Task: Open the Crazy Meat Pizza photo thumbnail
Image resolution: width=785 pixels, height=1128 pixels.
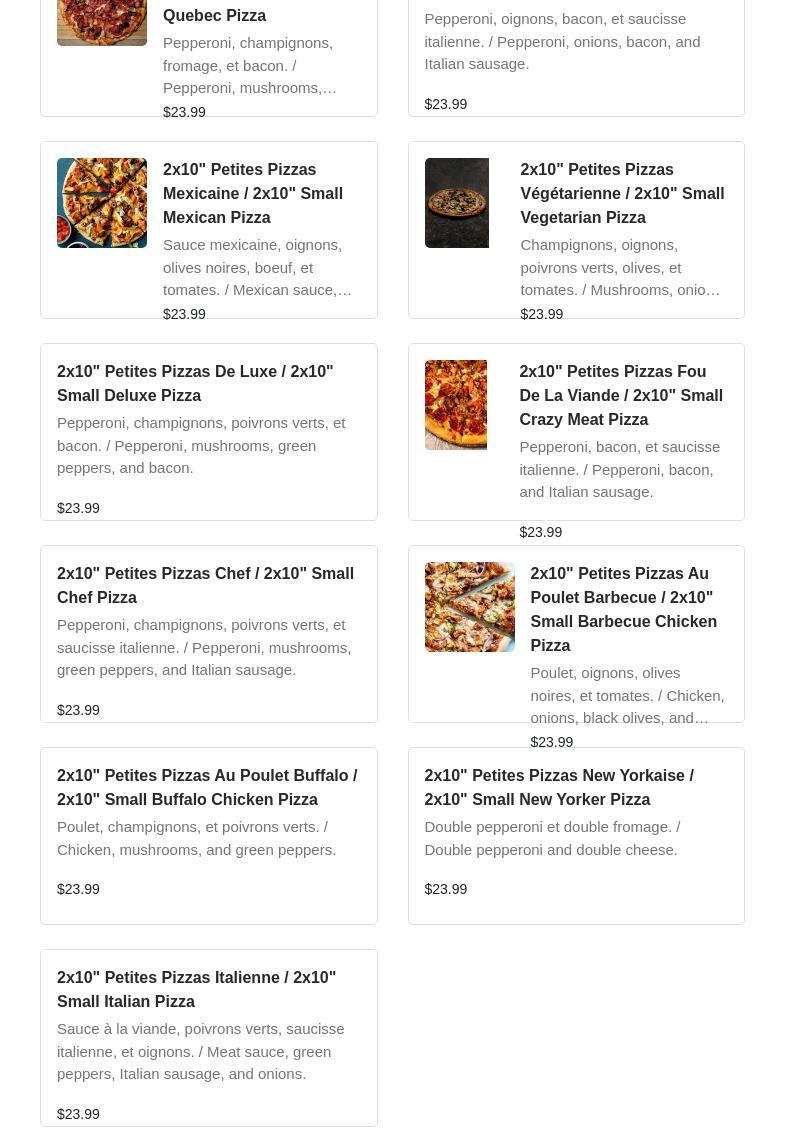Action: tap(455, 405)
